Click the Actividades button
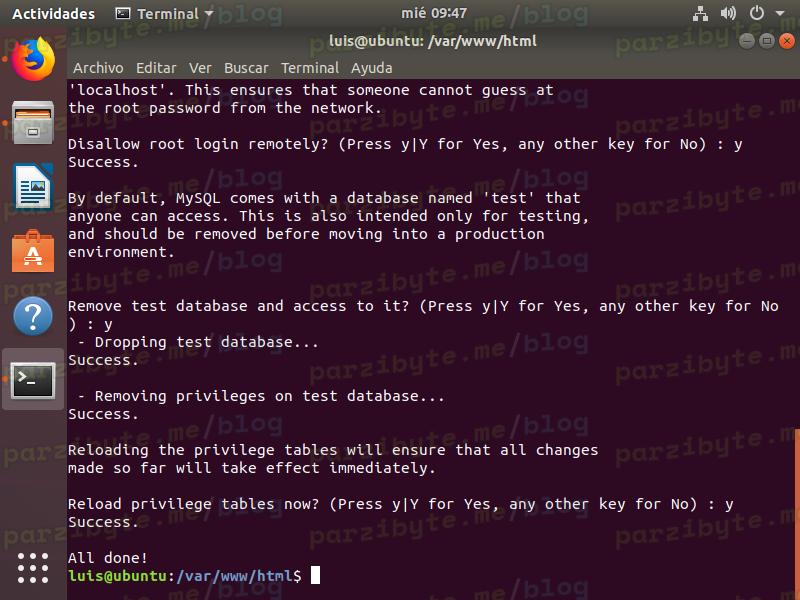This screenshot has width=800, height=600. coord(53,14)
